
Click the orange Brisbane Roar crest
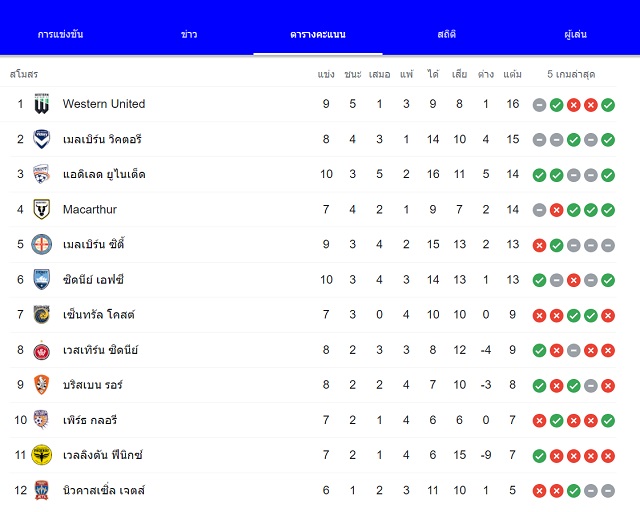coord(42,385)
